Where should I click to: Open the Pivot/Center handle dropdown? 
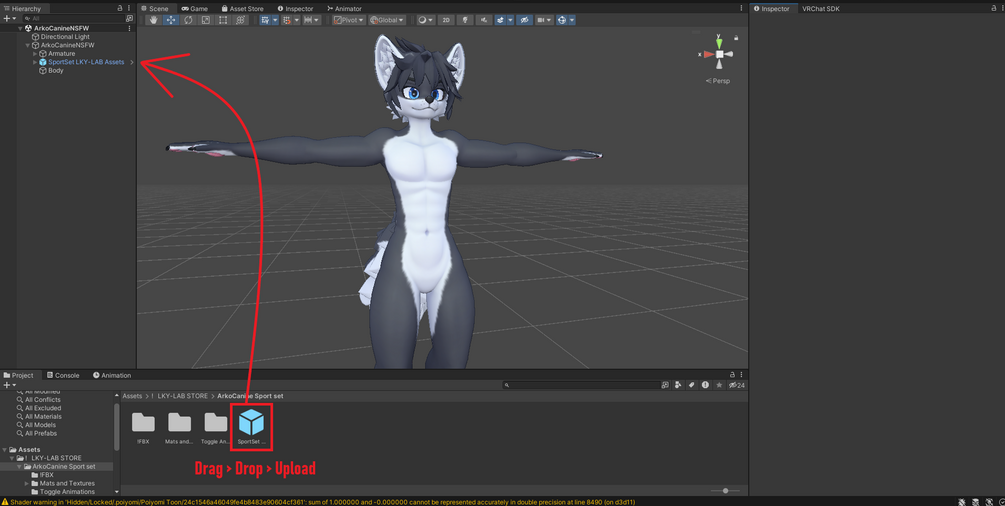point(349,20)
